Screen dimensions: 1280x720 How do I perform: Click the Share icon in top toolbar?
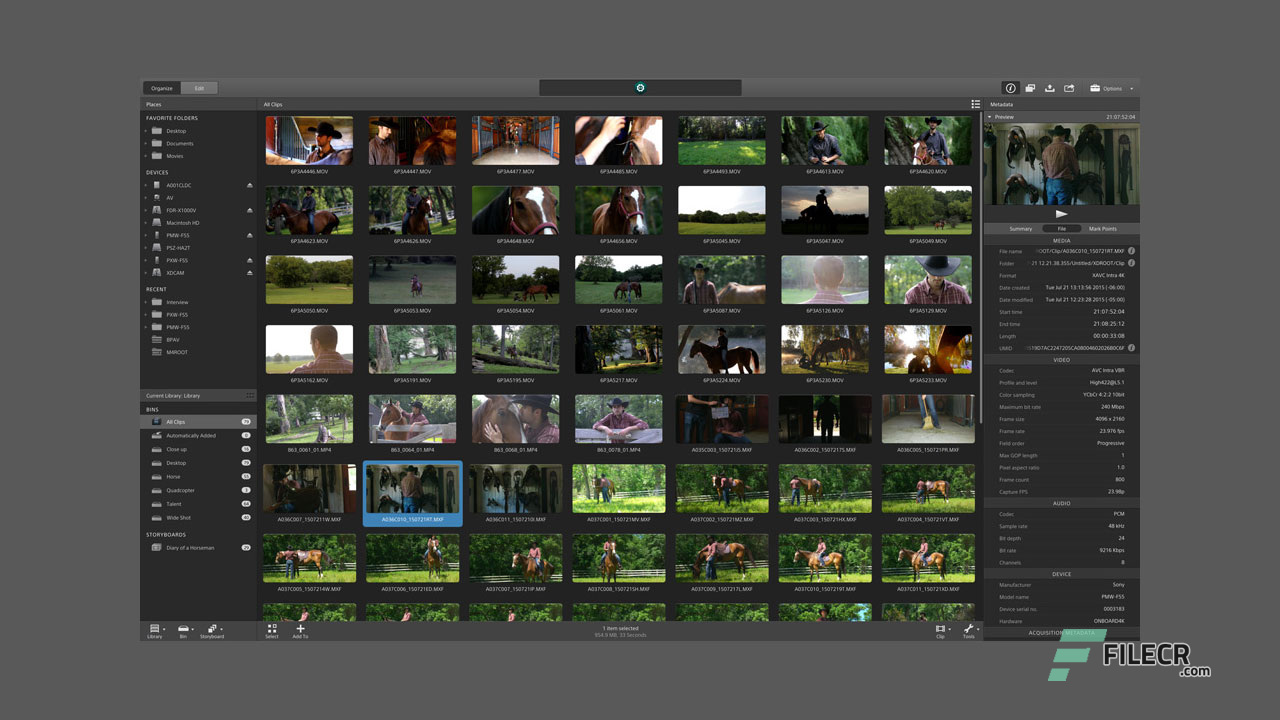coord(1069,88)
